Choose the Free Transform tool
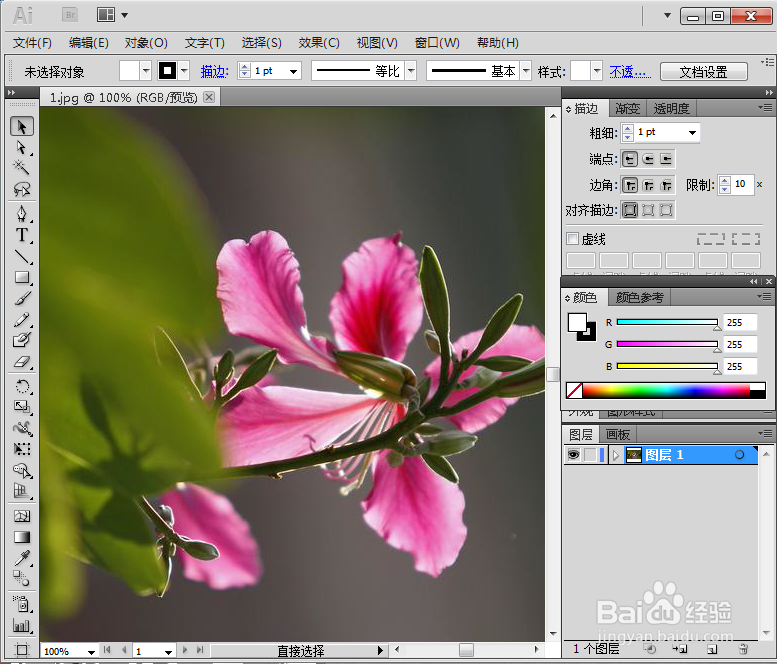The height and width of the screenshot is (664, 777). coord(22,449)
